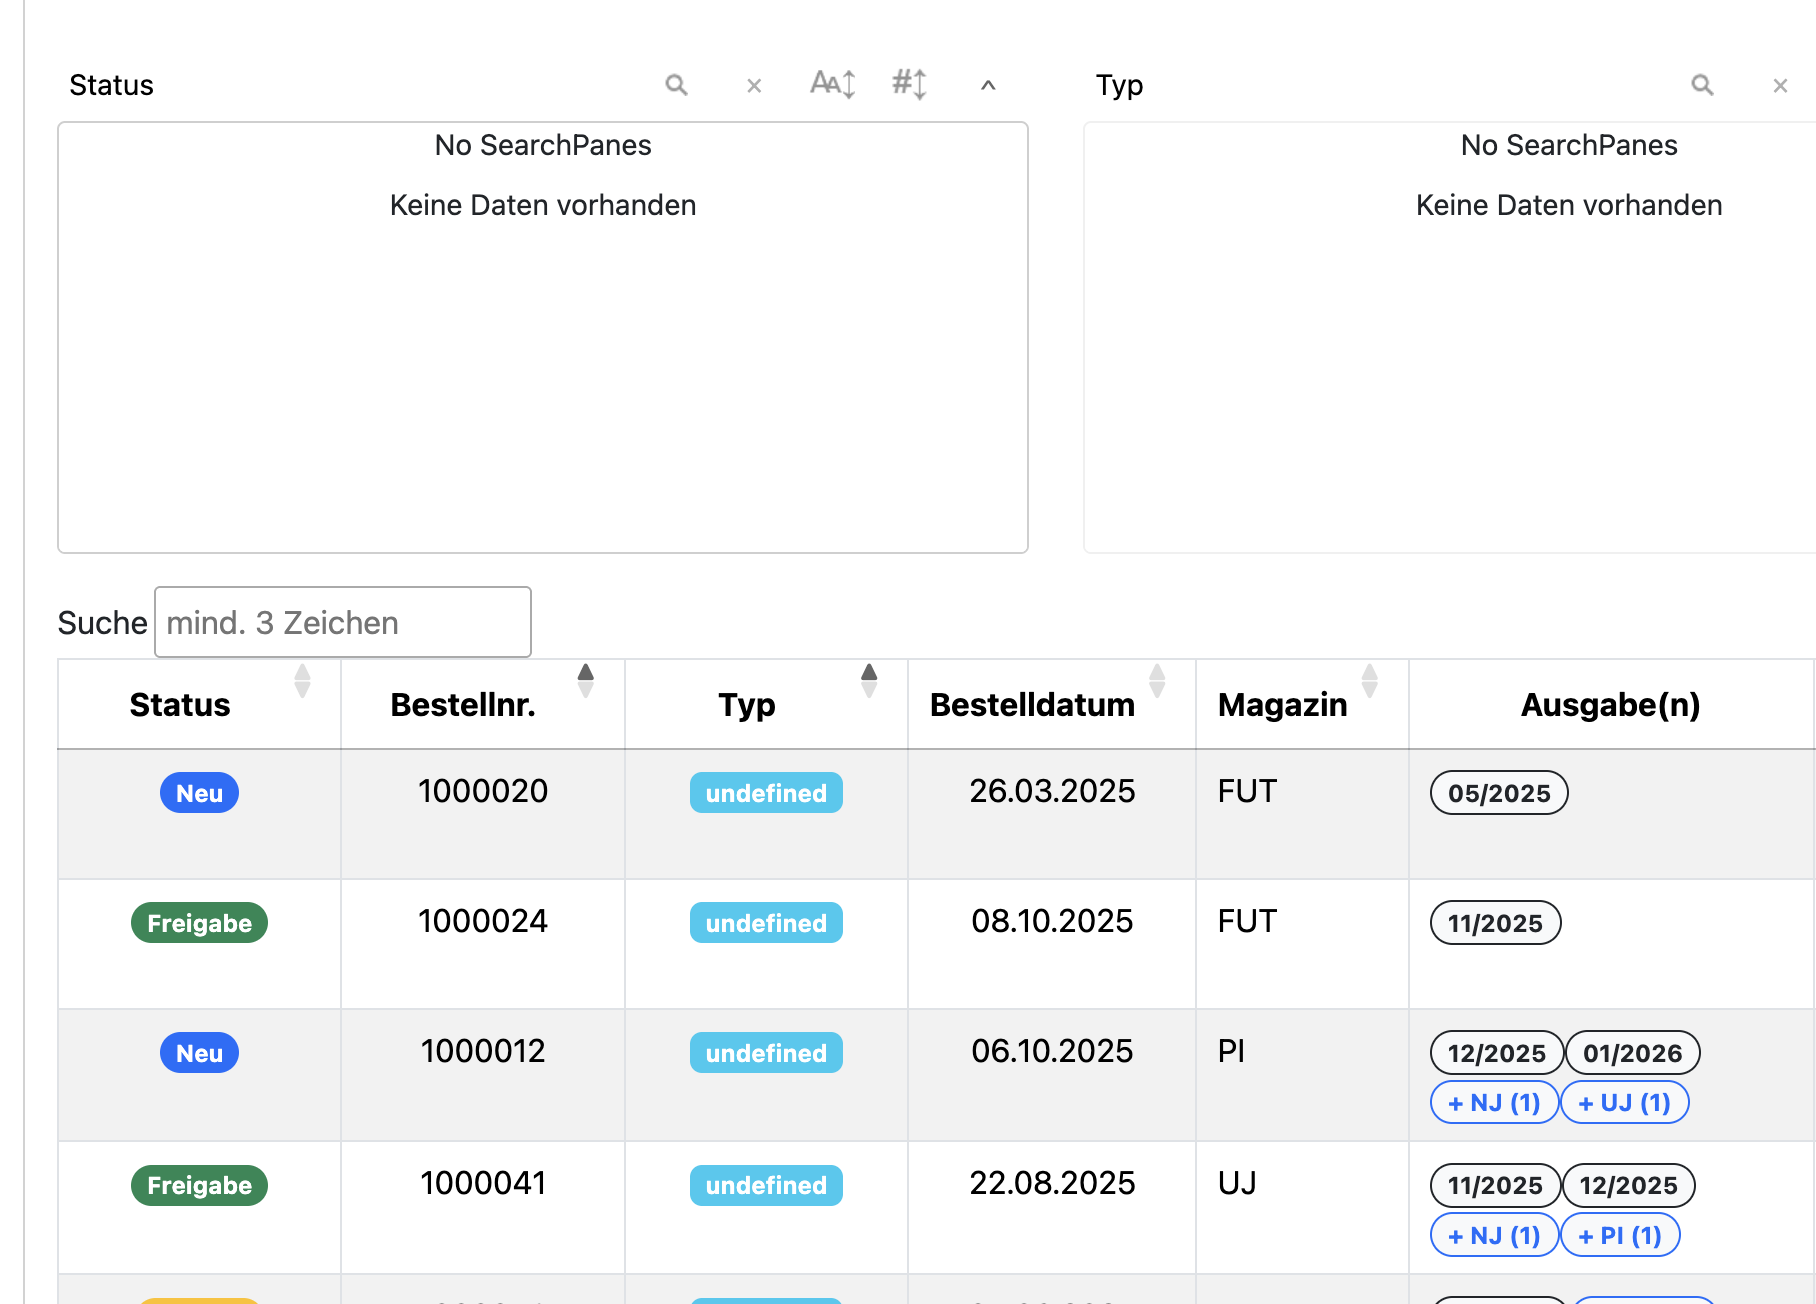Viewport: 1816px width, 1304px height.
Task: Click the search icon in Typ pane
Action: [1703, 85]
